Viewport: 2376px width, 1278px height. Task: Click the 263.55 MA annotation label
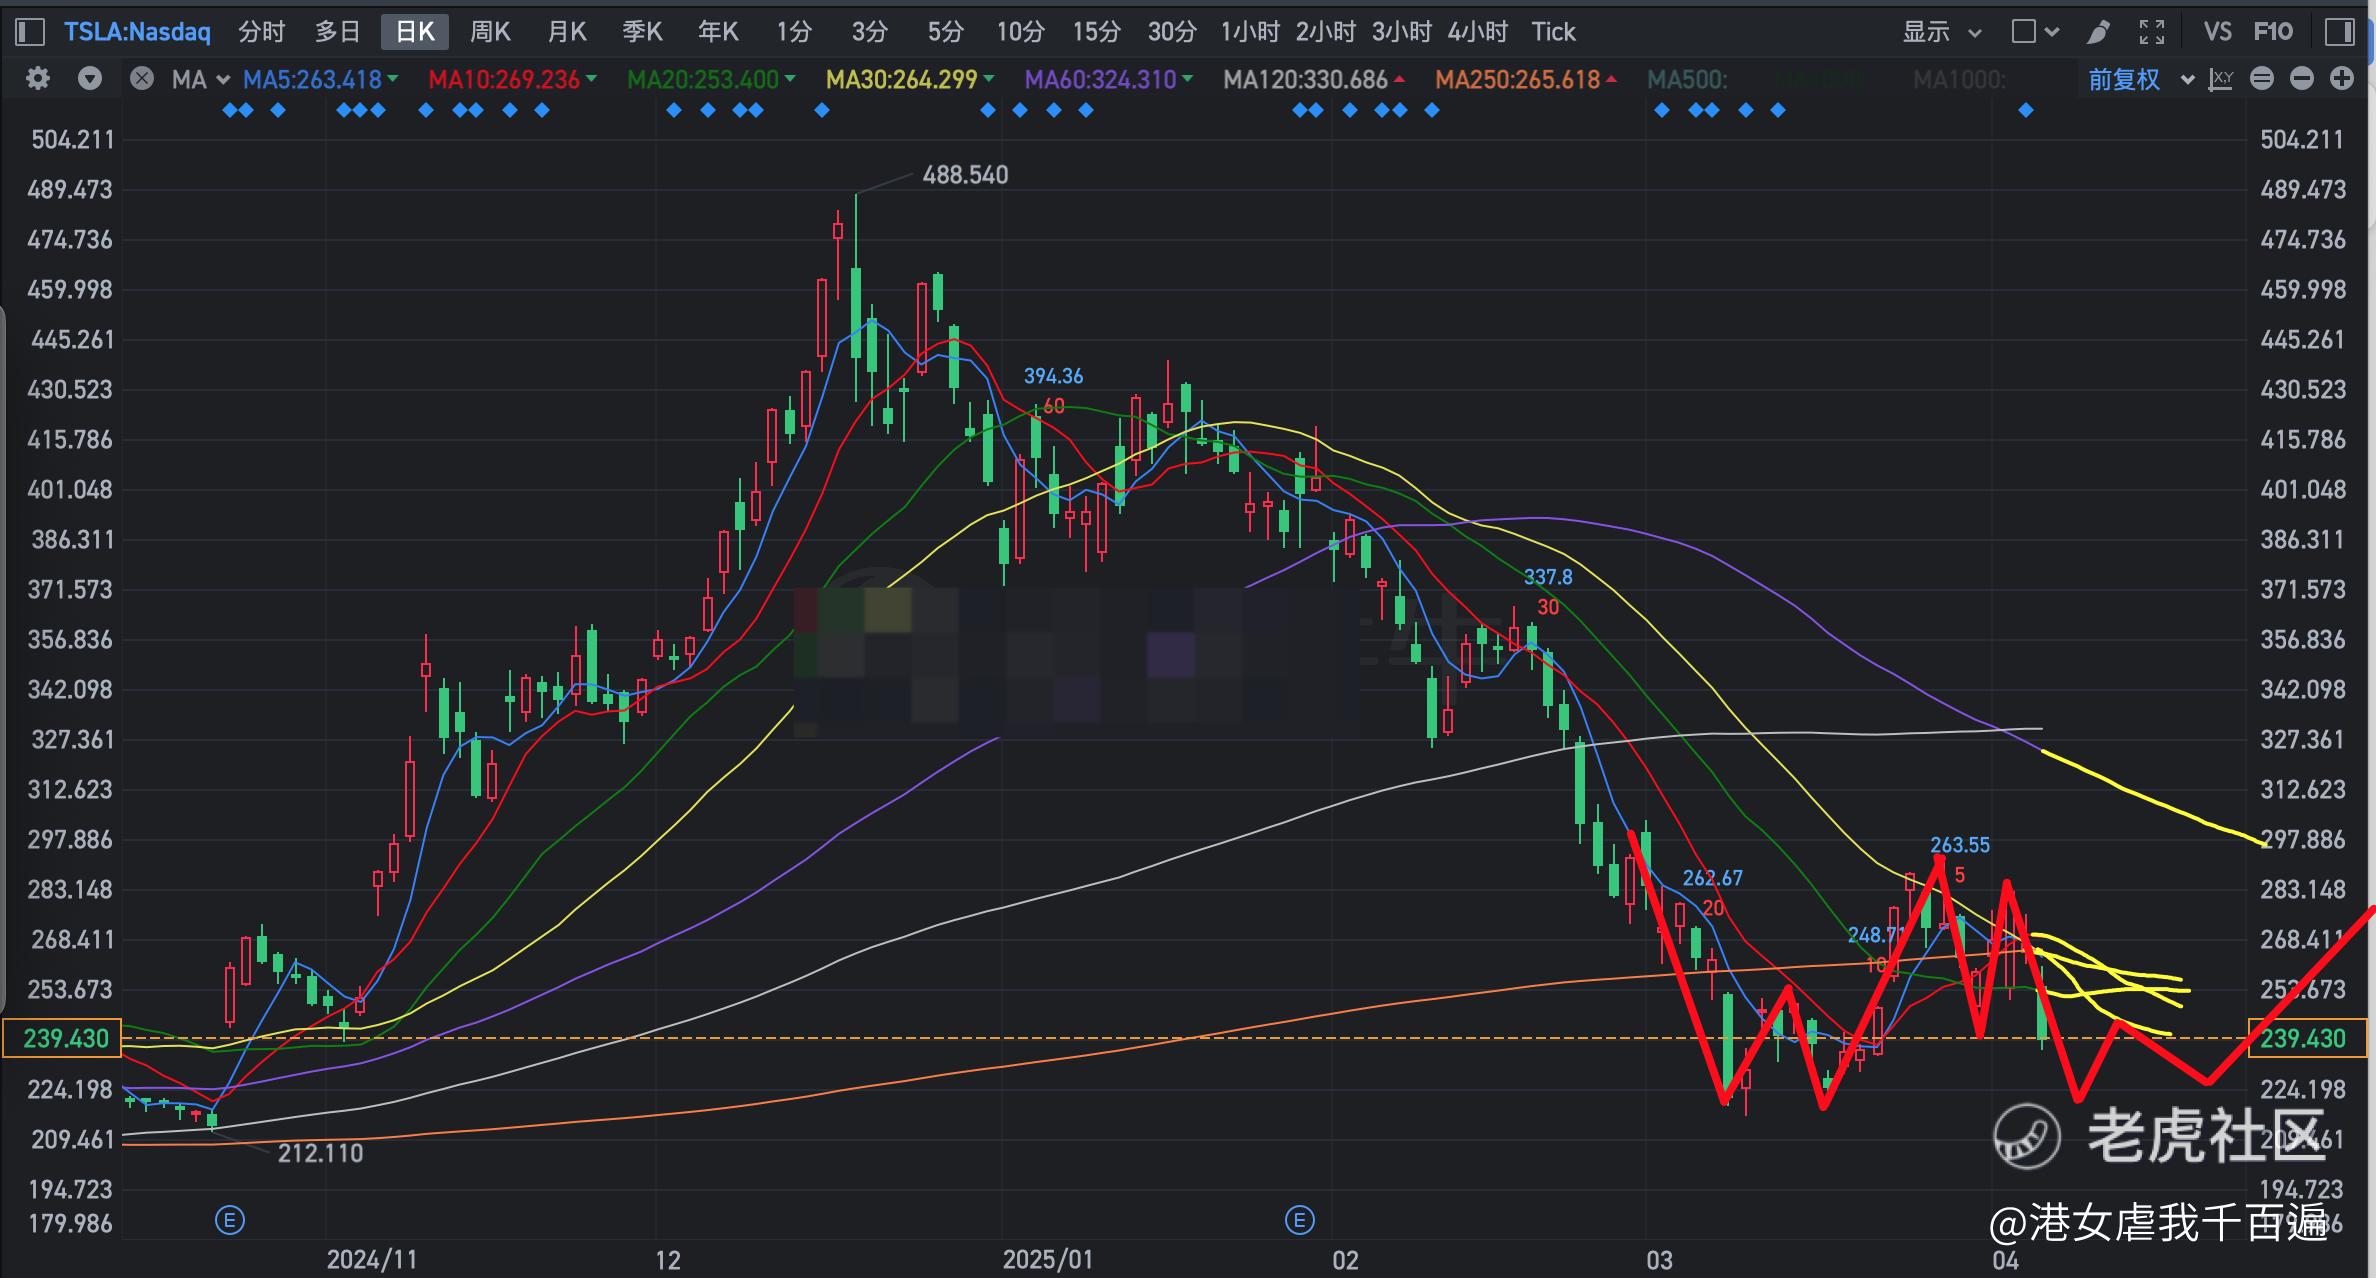pyautogui.click(x=1960, y=845)
